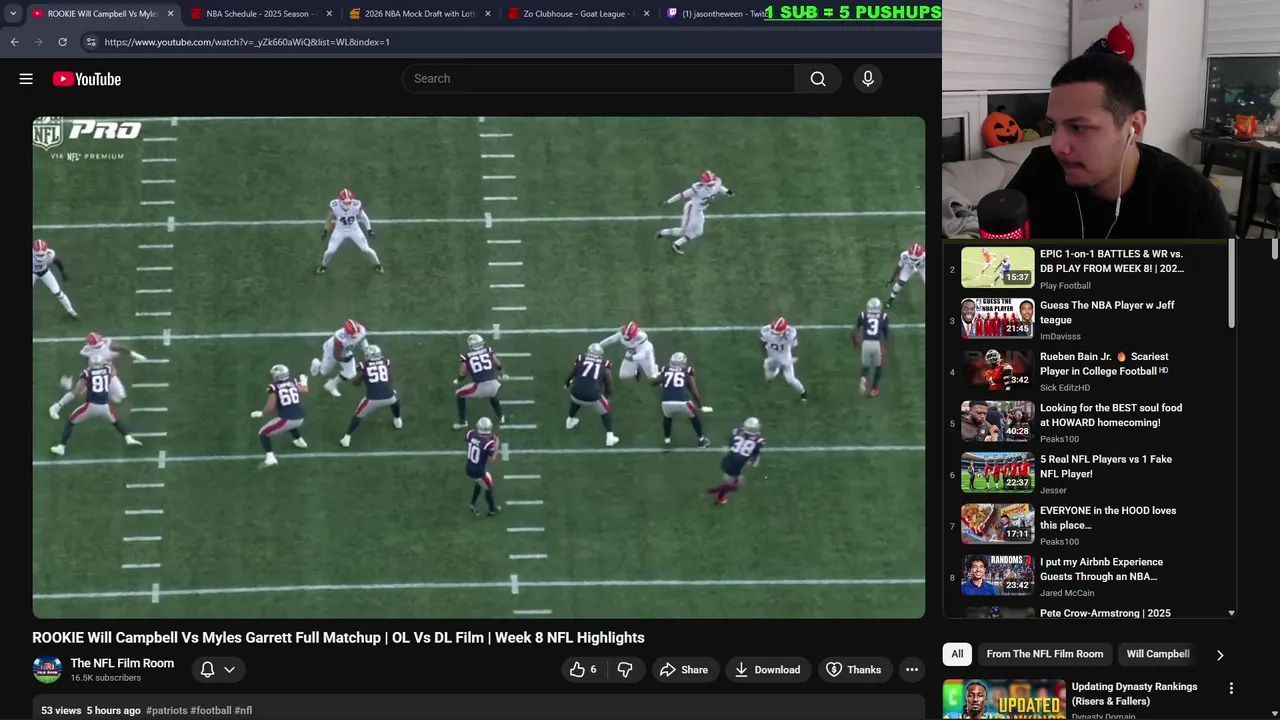
Task: Open the YouTube hamburger guide menu
Action: coord(26,79)
